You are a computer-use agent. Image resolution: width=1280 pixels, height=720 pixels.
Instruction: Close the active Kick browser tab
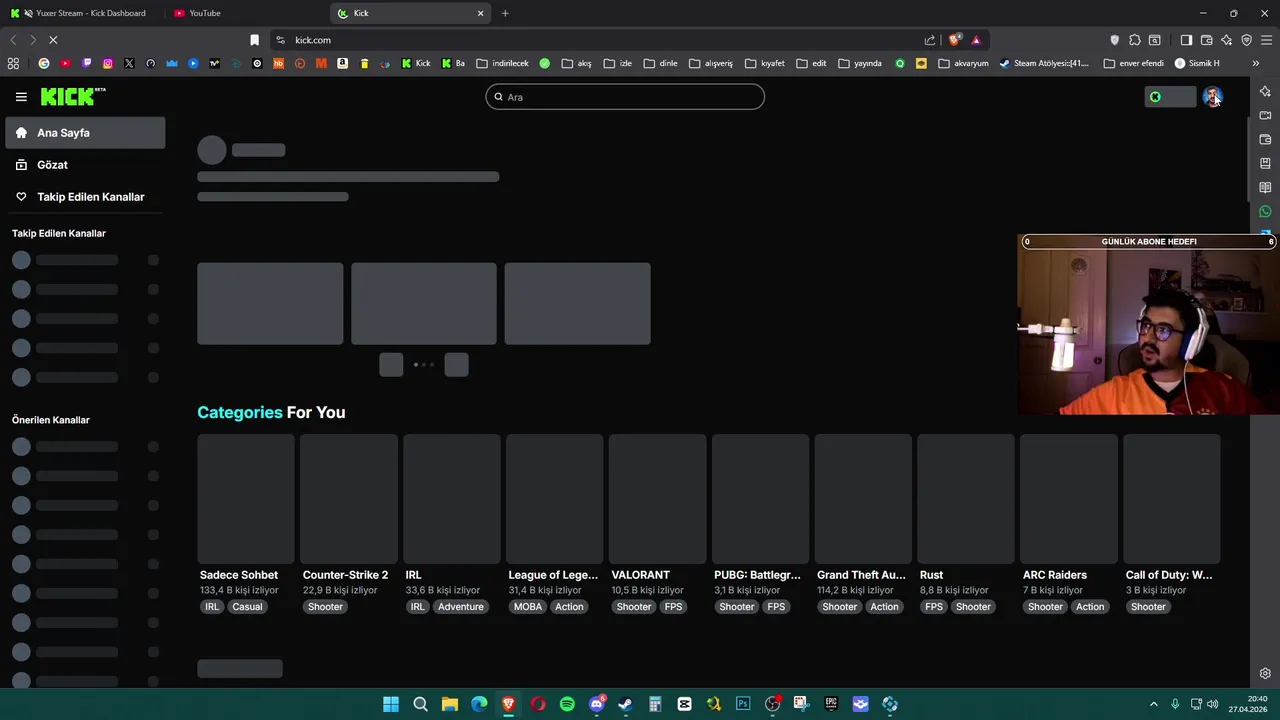[x=480, y=13]
